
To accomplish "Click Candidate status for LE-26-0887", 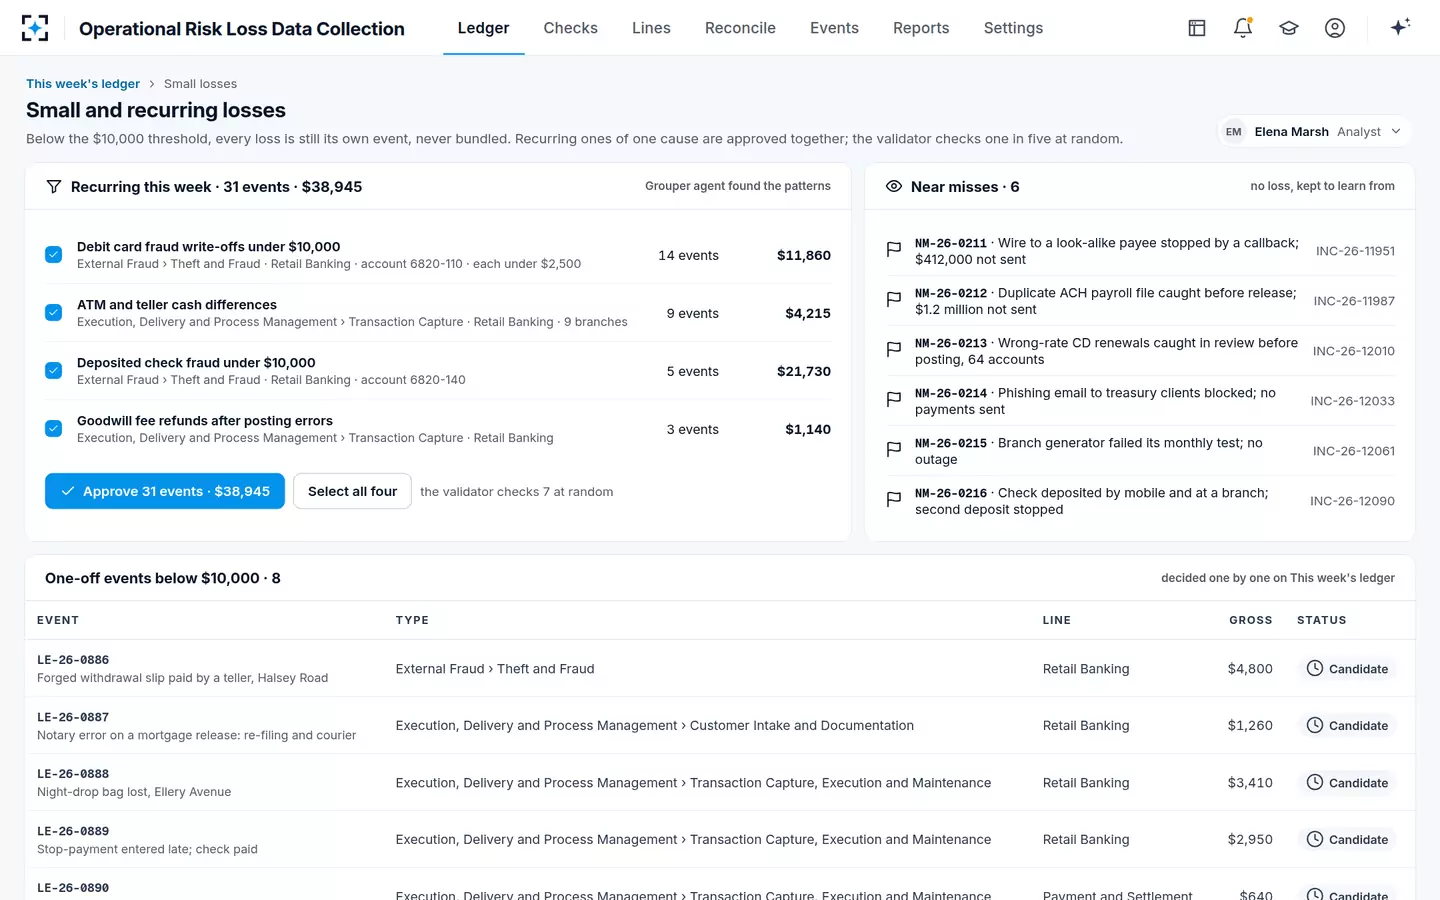I will (x=1347, y=725).
